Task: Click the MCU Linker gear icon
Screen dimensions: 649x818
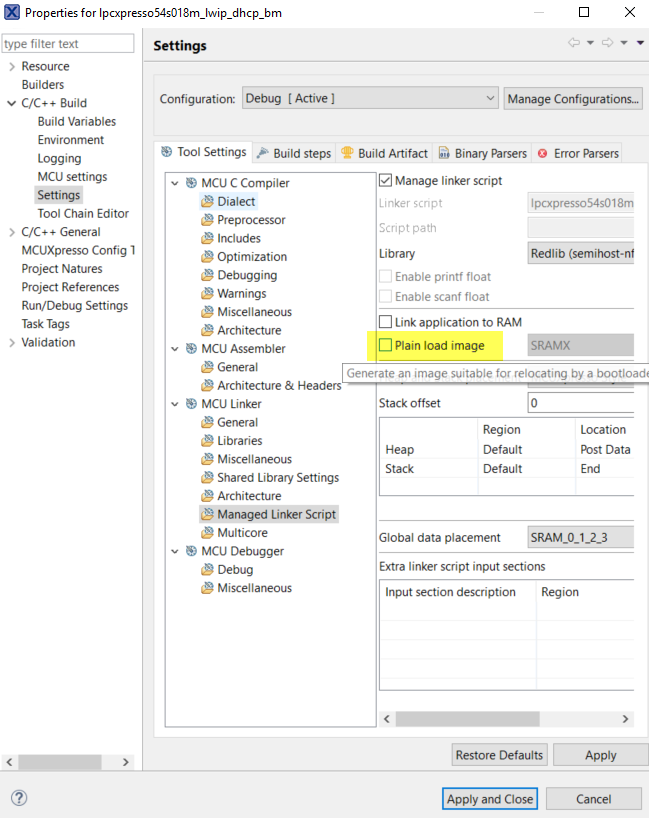Action: coord(191,404)
